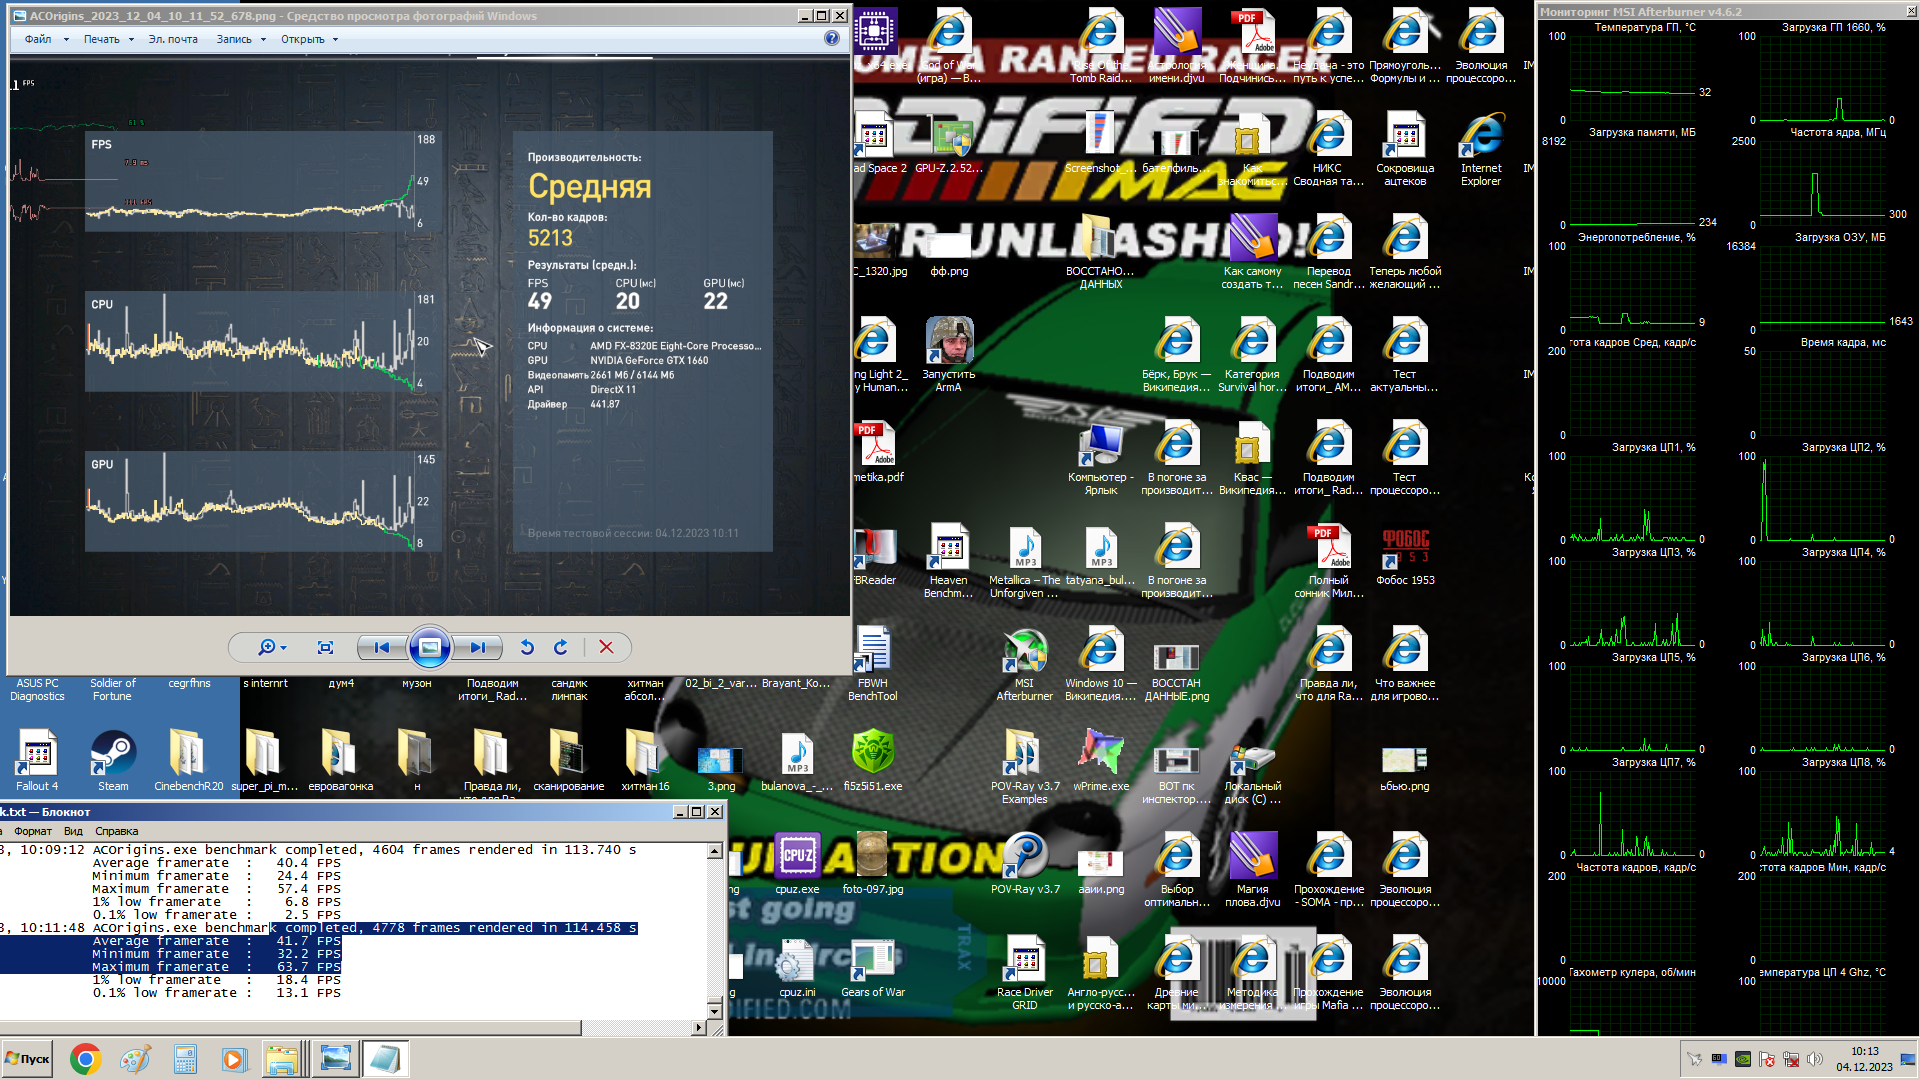
Task: Click Notepad vertical scrollbar down arrow
Action: [714, 1011]
